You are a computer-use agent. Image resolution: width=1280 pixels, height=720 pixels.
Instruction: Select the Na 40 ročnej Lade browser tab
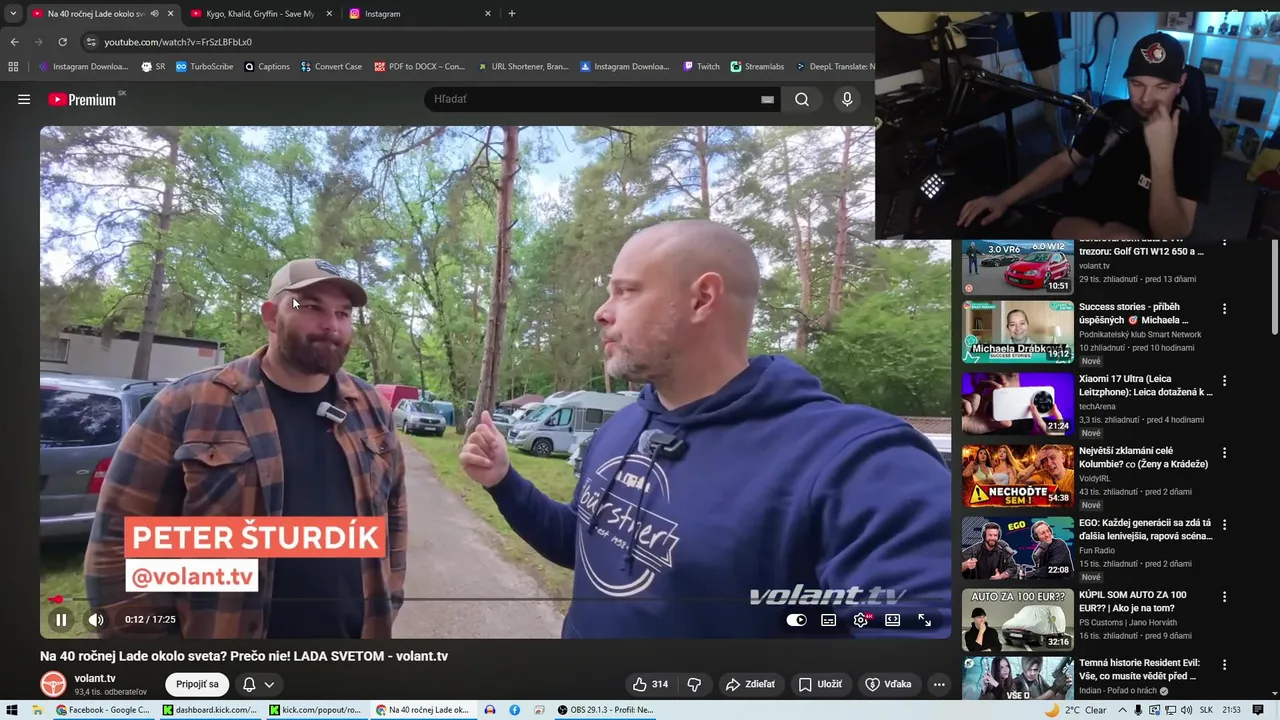pyautogui.click(x=96, y=14)
